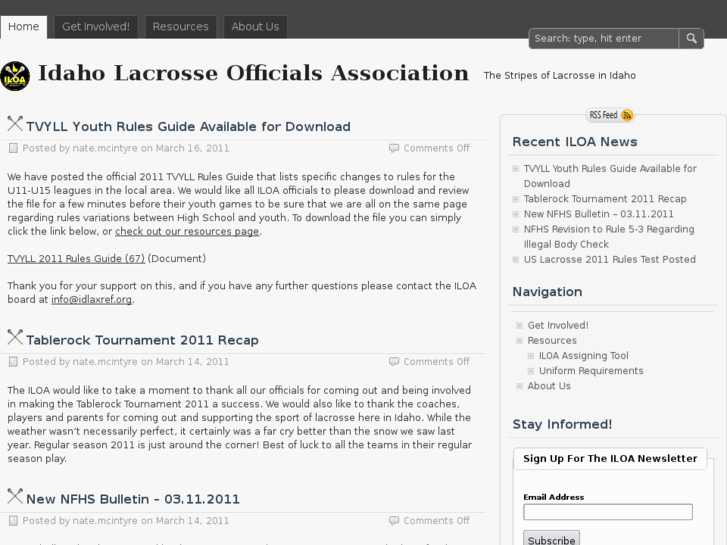
Task: Open Tablerock Tournament 2011 Recap post title
Action: tap(142, 340)
